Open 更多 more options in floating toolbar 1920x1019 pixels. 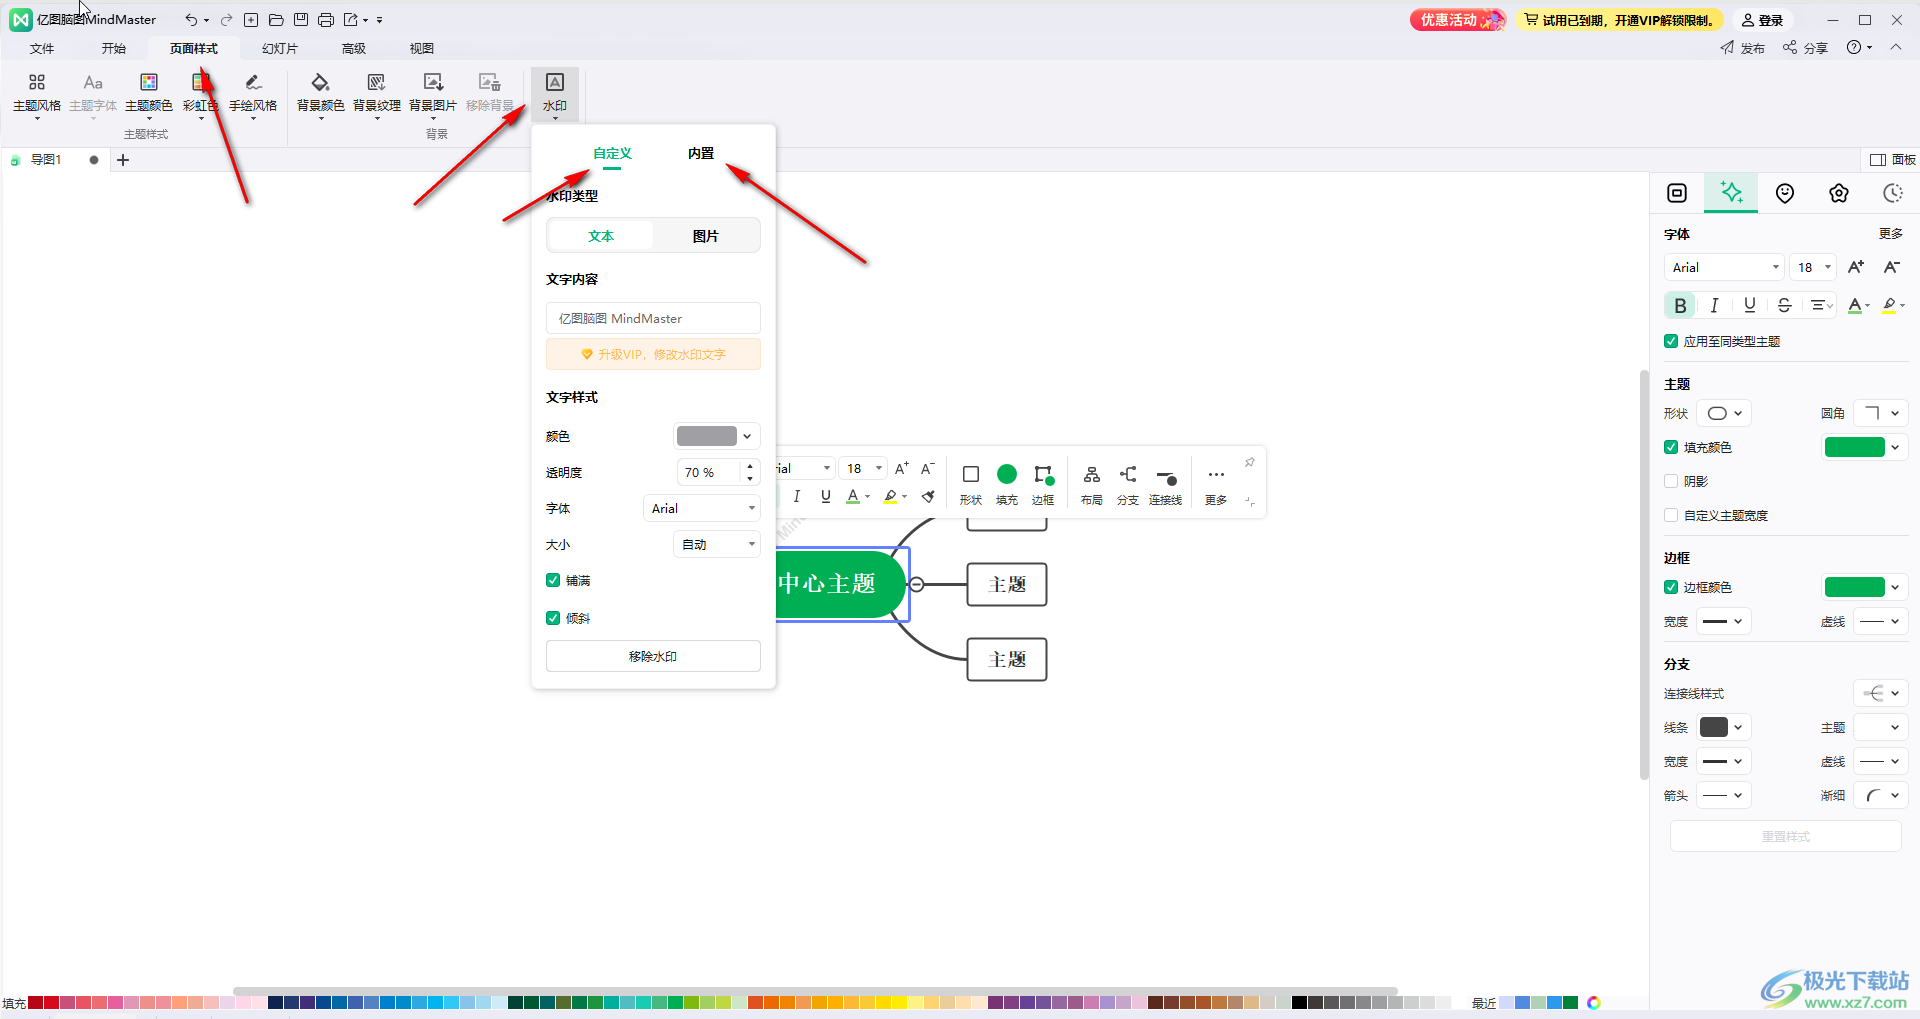(1216, 484)
